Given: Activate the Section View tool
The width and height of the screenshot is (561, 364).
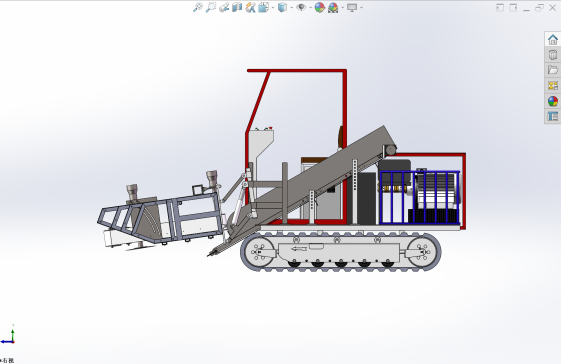Looking at the screenshot, I should [237, 7].
